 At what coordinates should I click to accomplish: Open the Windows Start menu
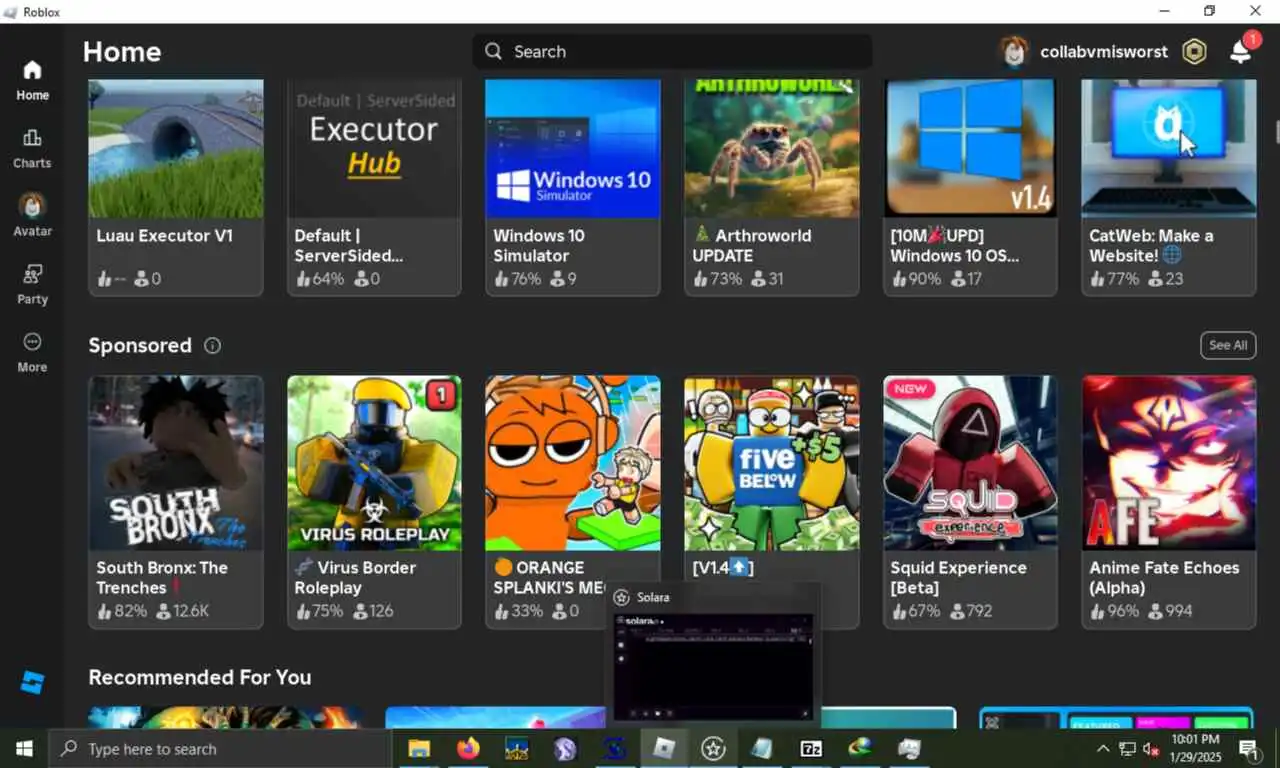tap(24, 748)
